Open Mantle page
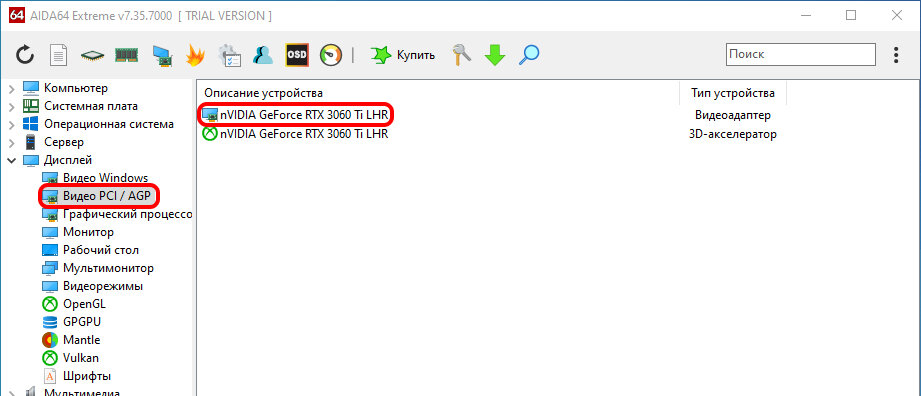921x396 pixels. (81, 340)
